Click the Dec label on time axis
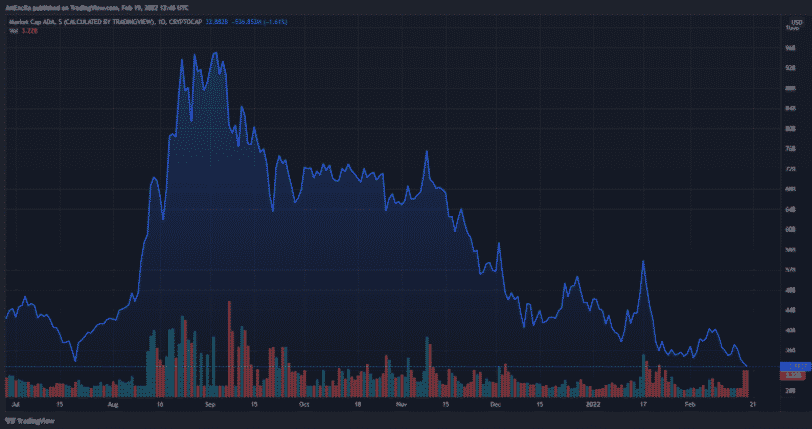The image size is (812, 429). tap(495, 404)
